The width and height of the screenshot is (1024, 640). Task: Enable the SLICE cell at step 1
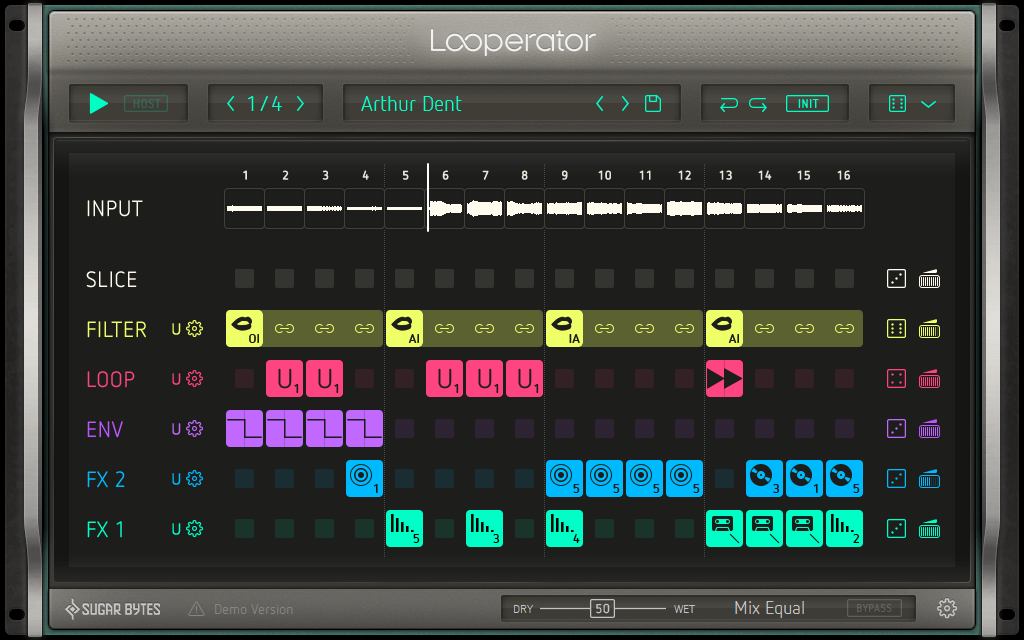(x=244, y=279)
